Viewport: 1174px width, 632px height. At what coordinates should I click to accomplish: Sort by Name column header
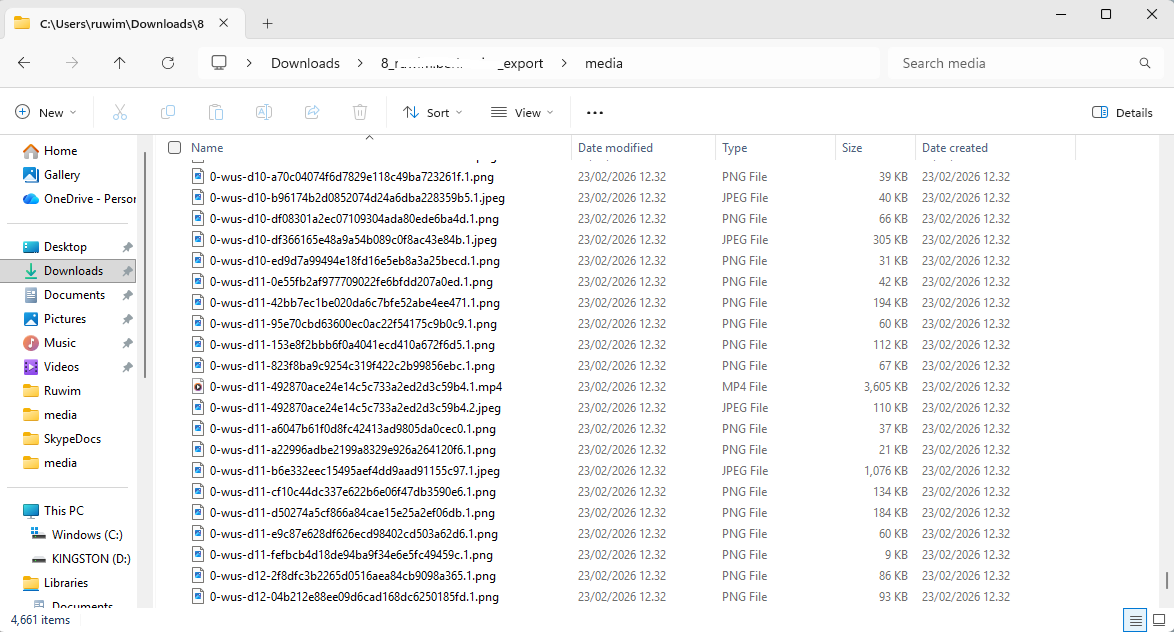[207, 148]
